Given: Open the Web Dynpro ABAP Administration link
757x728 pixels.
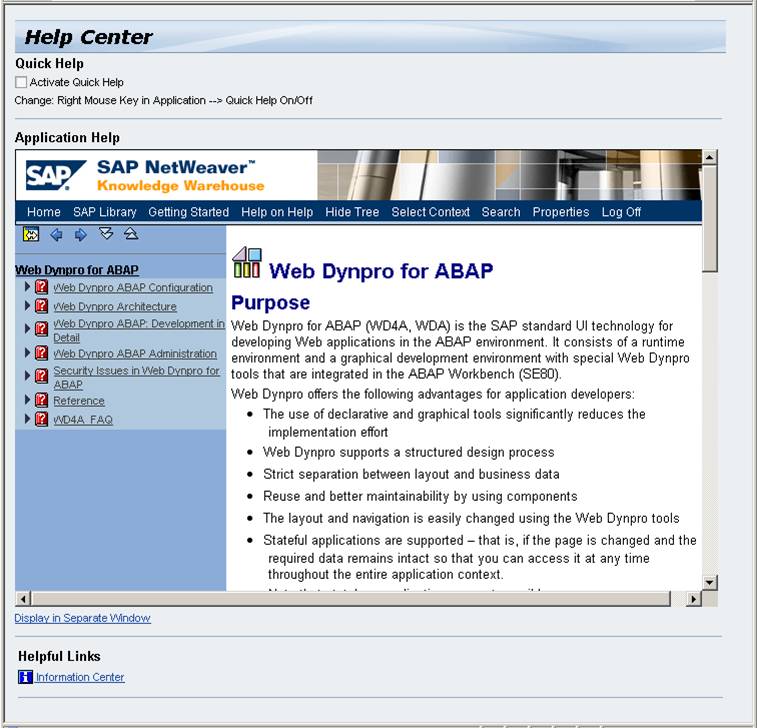Looking at the screenshot, I should (x=134, y=354).
